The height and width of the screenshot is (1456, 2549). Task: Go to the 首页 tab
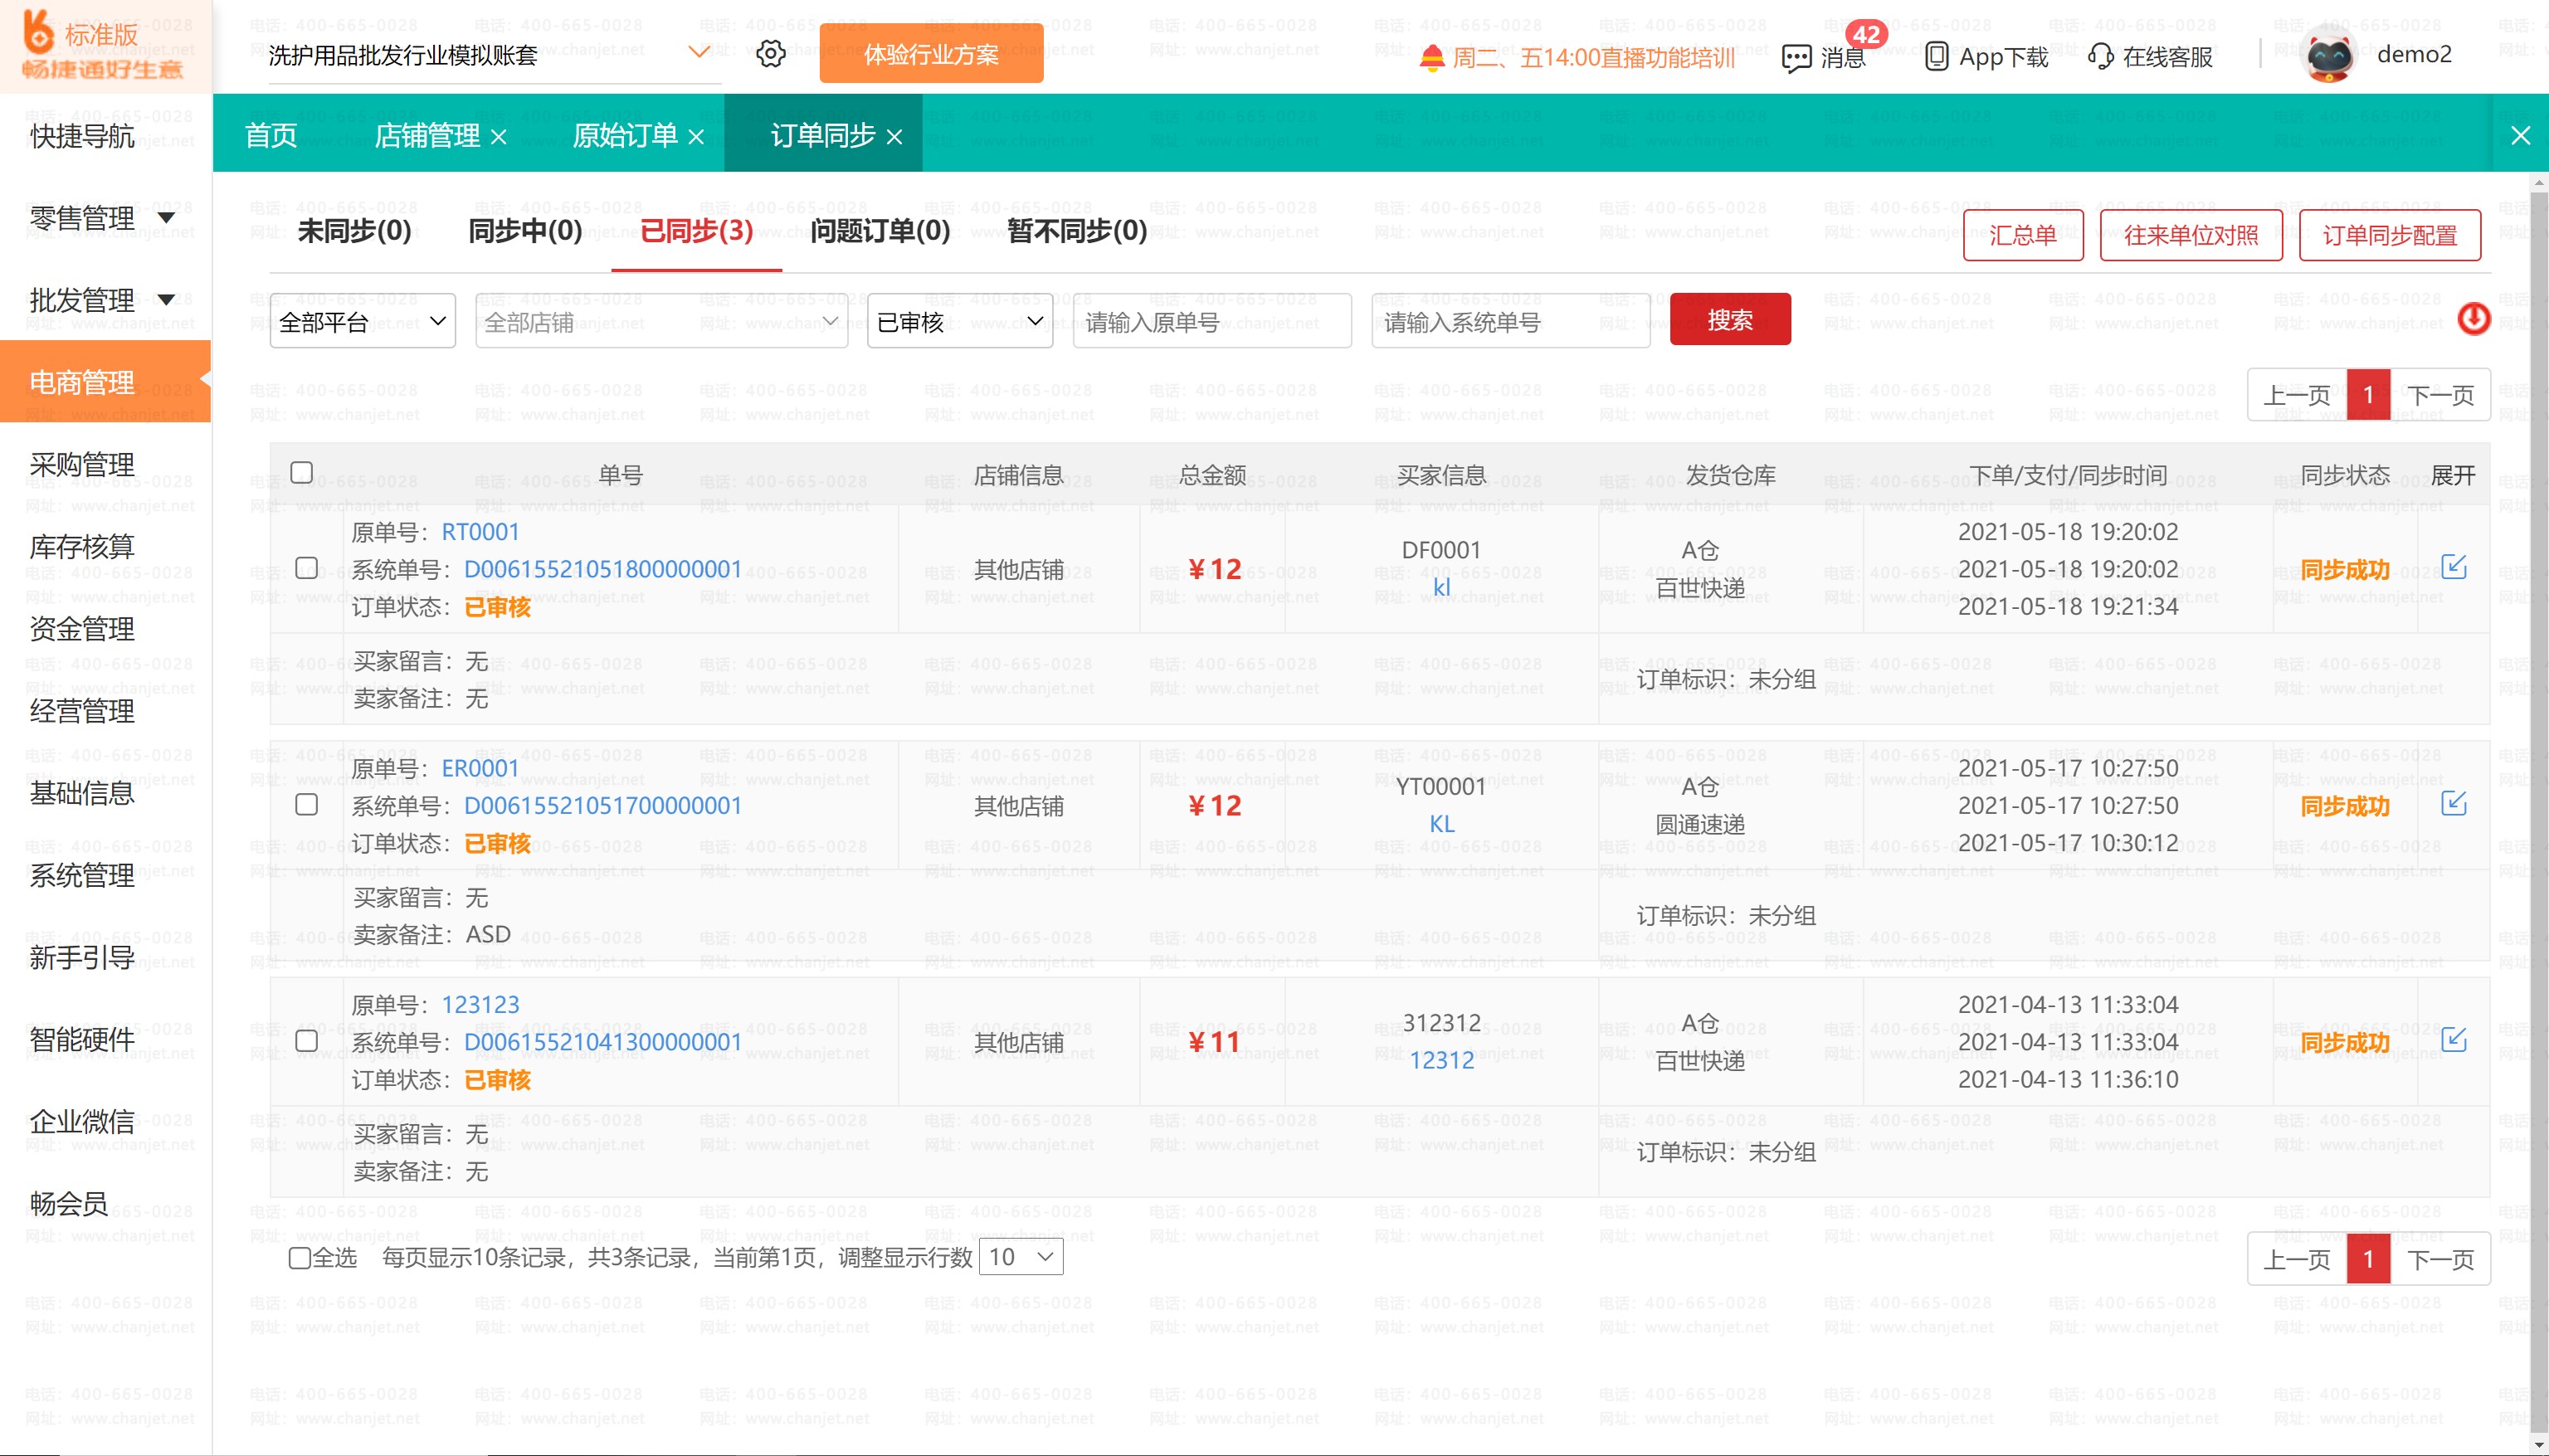pos(271,135)
